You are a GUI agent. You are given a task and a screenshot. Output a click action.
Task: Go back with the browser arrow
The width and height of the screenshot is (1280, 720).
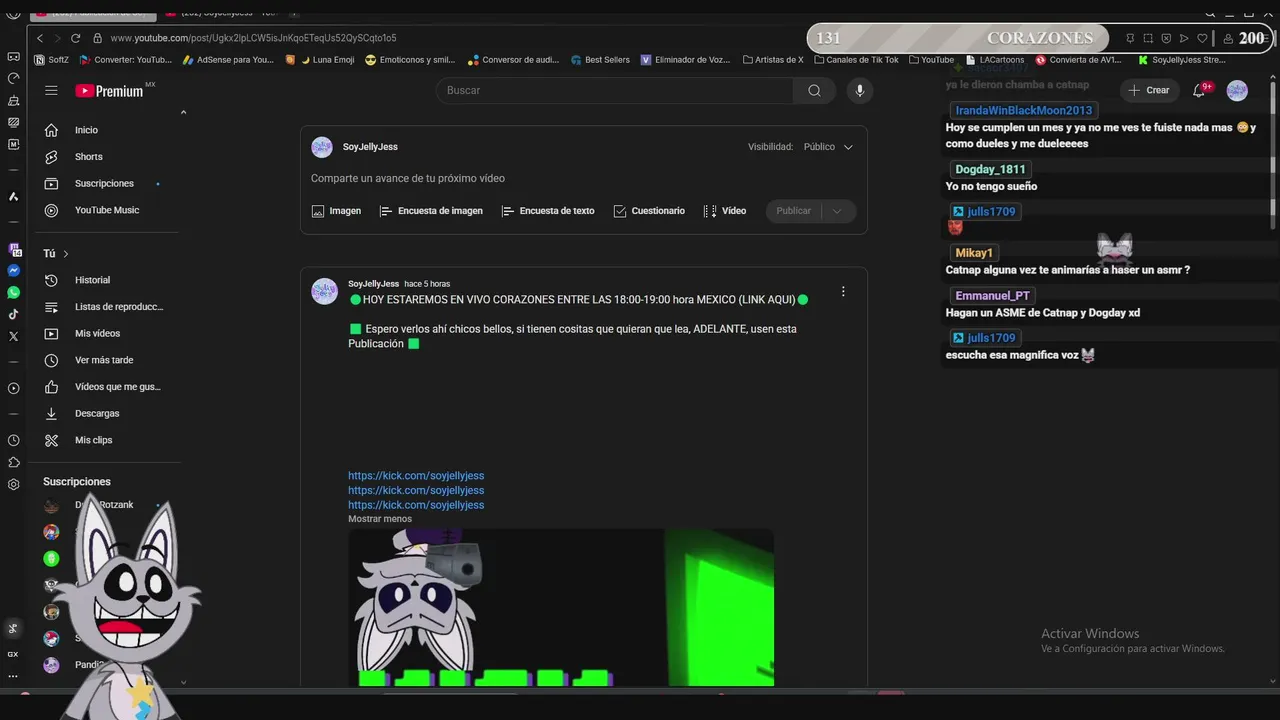pos(40,38)
